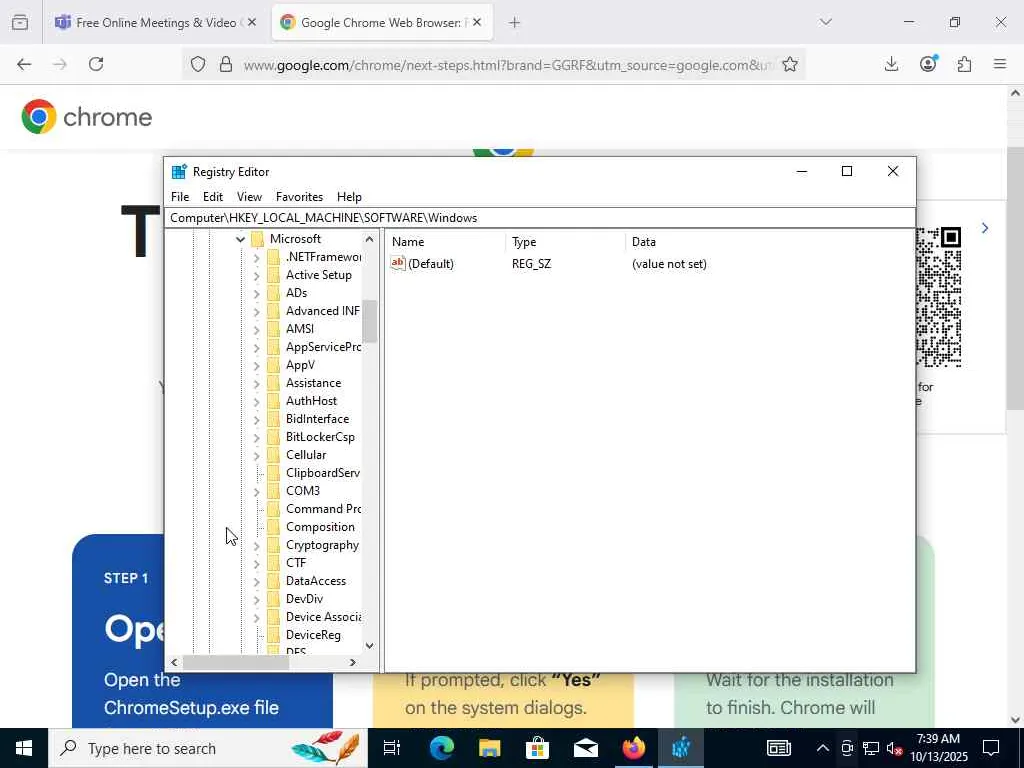
Task: Select the AppServiceProtocols tree item
Action: click(323, 347)
